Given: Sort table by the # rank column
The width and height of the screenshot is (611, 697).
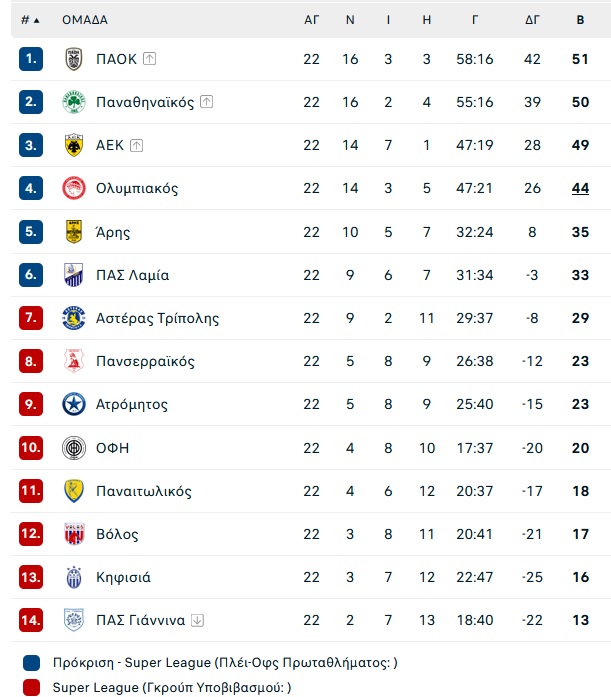Looking at the screenshot, I should pos(30,20).
